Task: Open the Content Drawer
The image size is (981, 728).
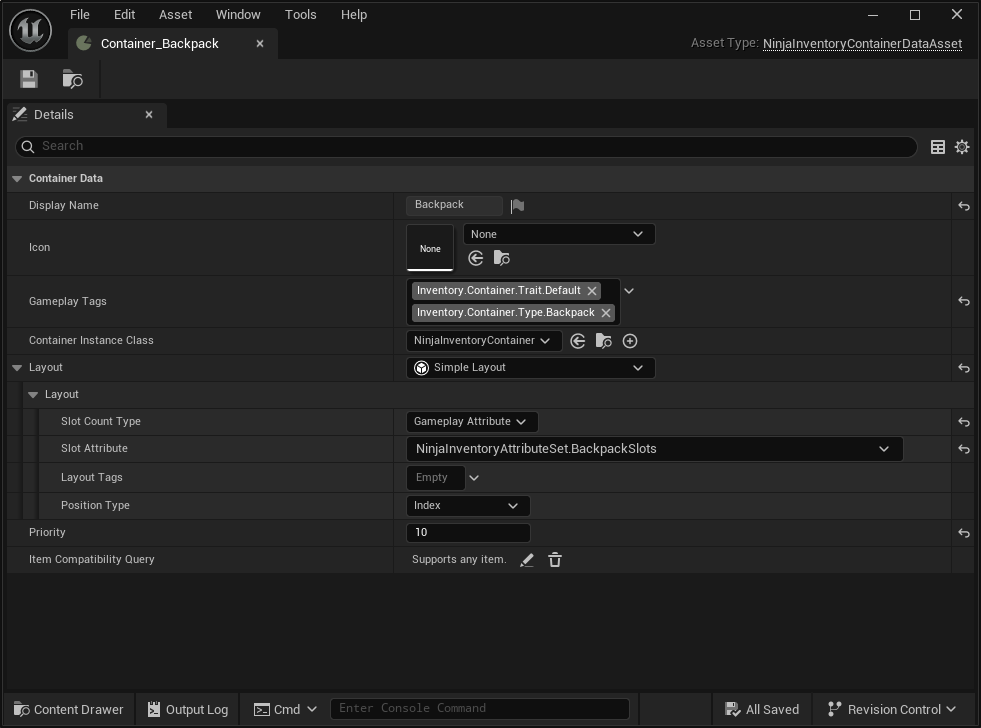Action: (x=67, y=709)
